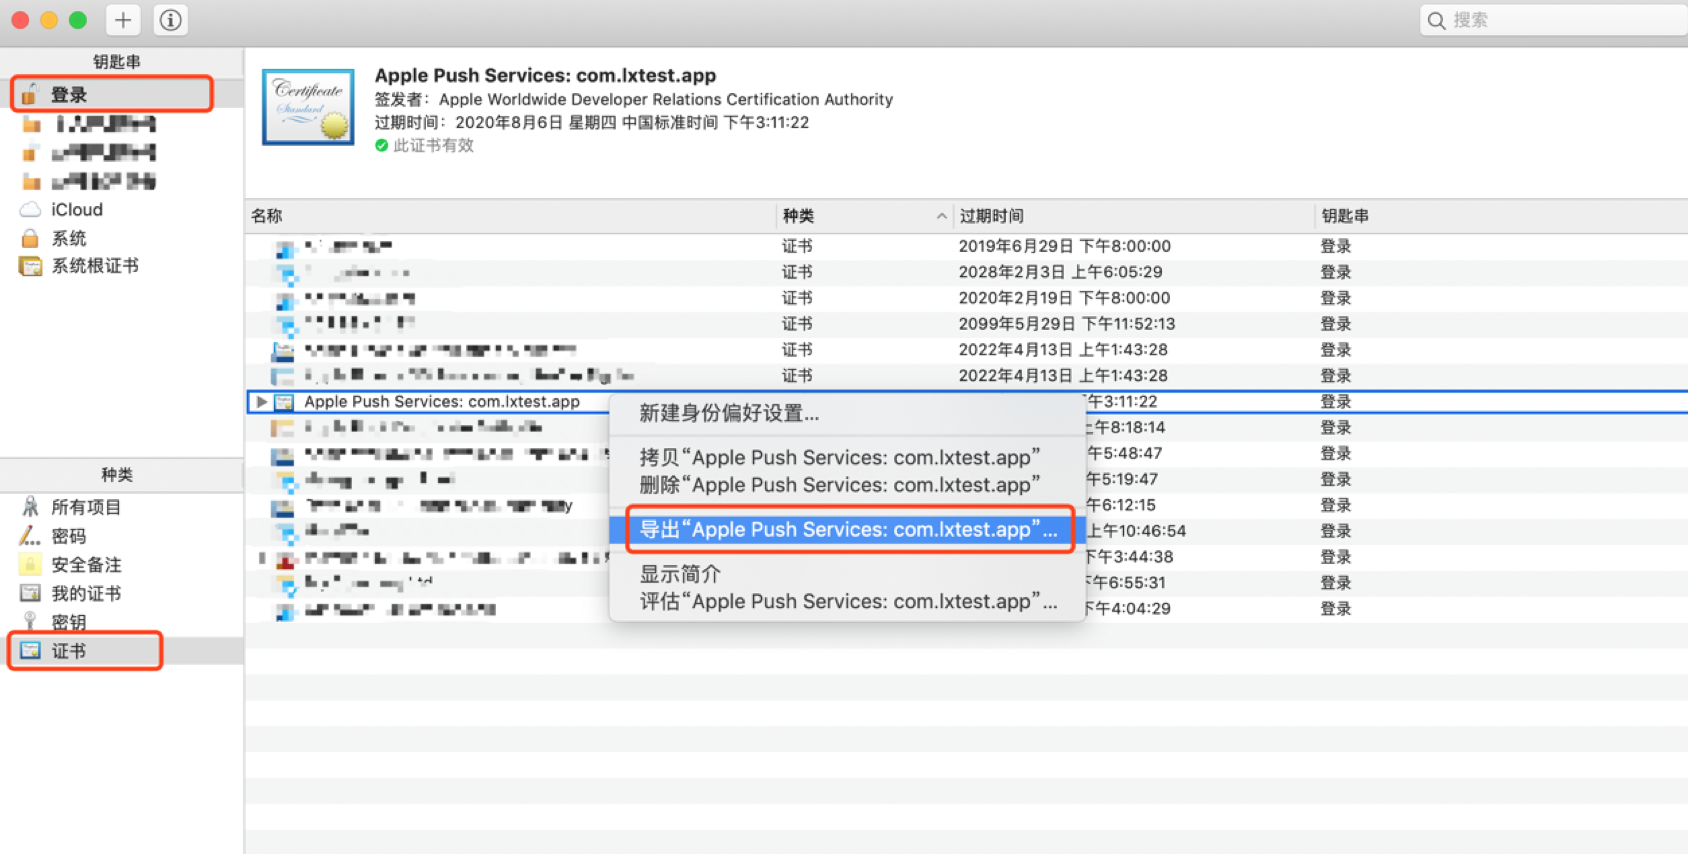Click the 密码 pencil icon

tap(31, 536)
